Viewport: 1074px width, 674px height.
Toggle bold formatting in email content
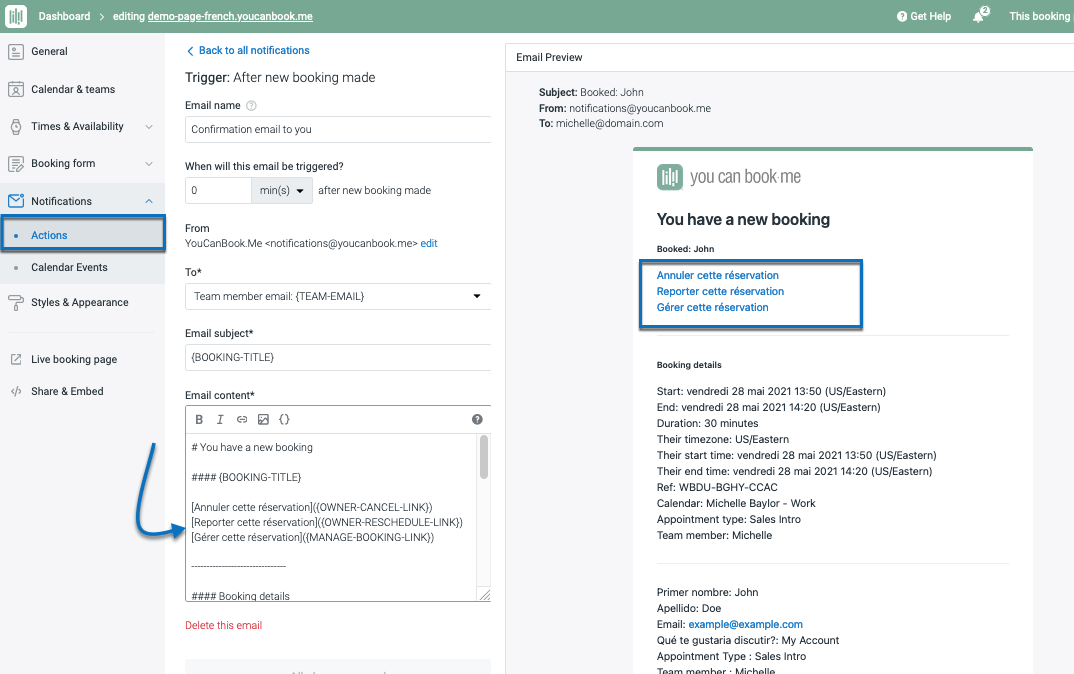pos(200,419)
